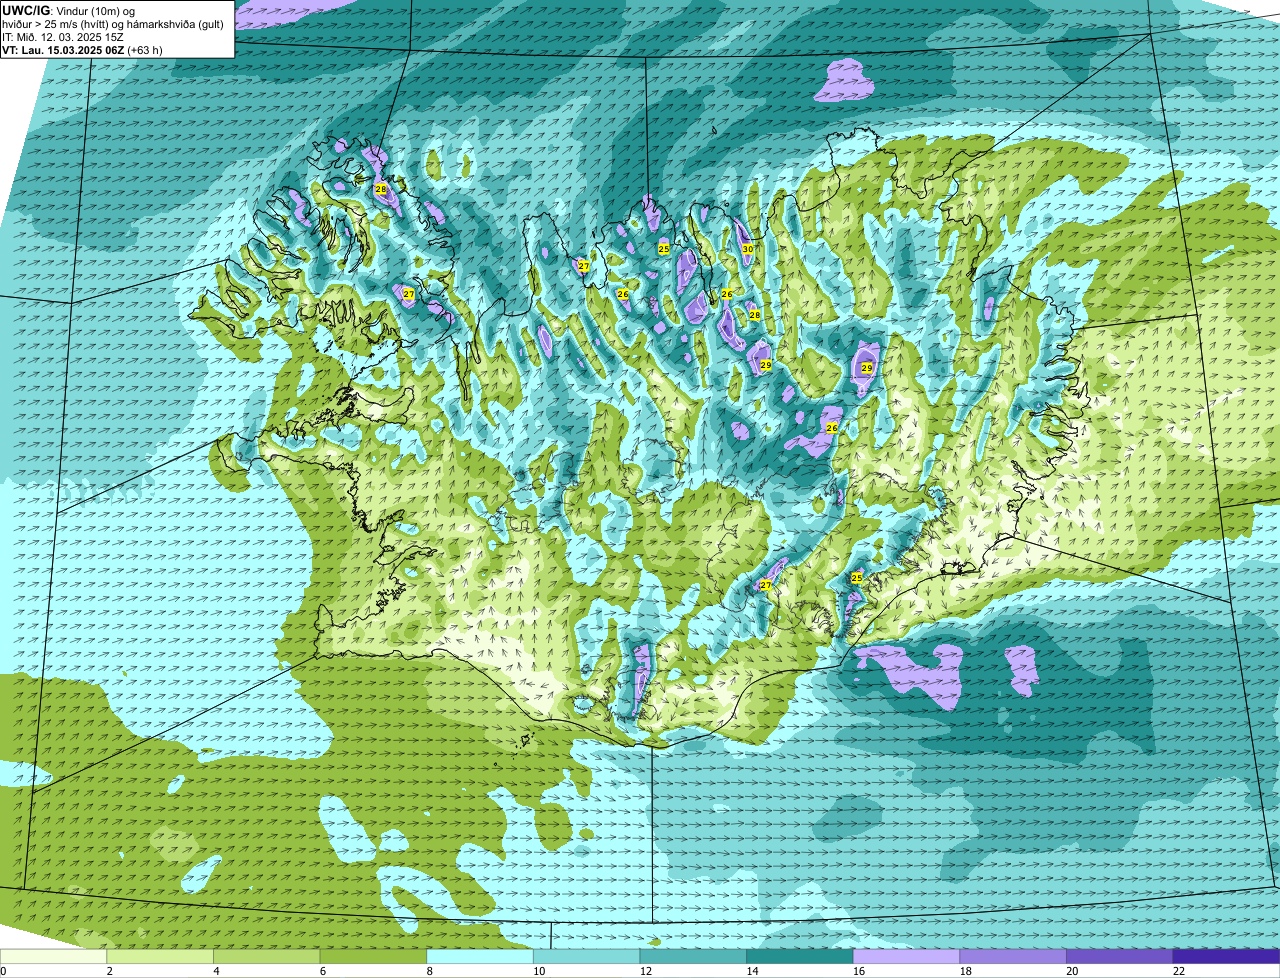Viewport: 1280px width, 978px height.
Task: Click the legend tick label '16'
Action: (x=859, y=971)
